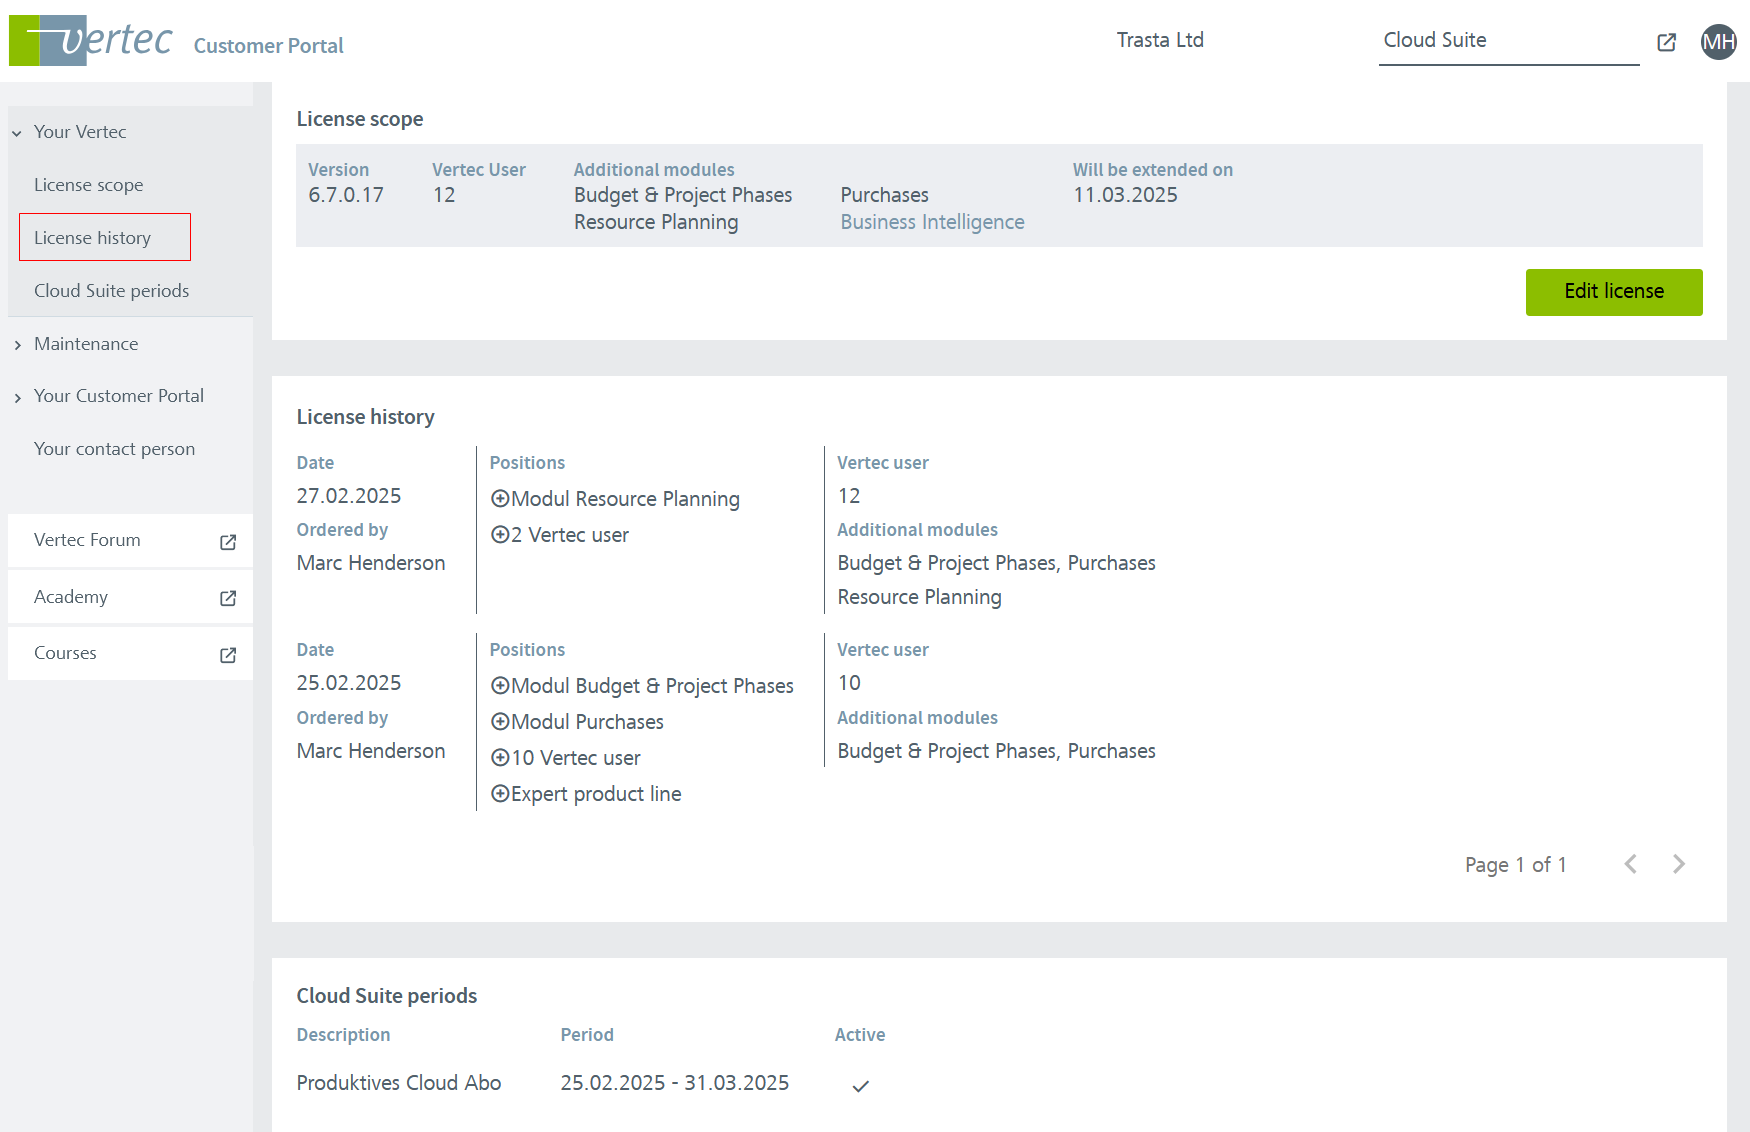Screen dimensions: 1750x1132
Task: Open the external link icon beside Cloud Suite
Action: [1666, 42]
